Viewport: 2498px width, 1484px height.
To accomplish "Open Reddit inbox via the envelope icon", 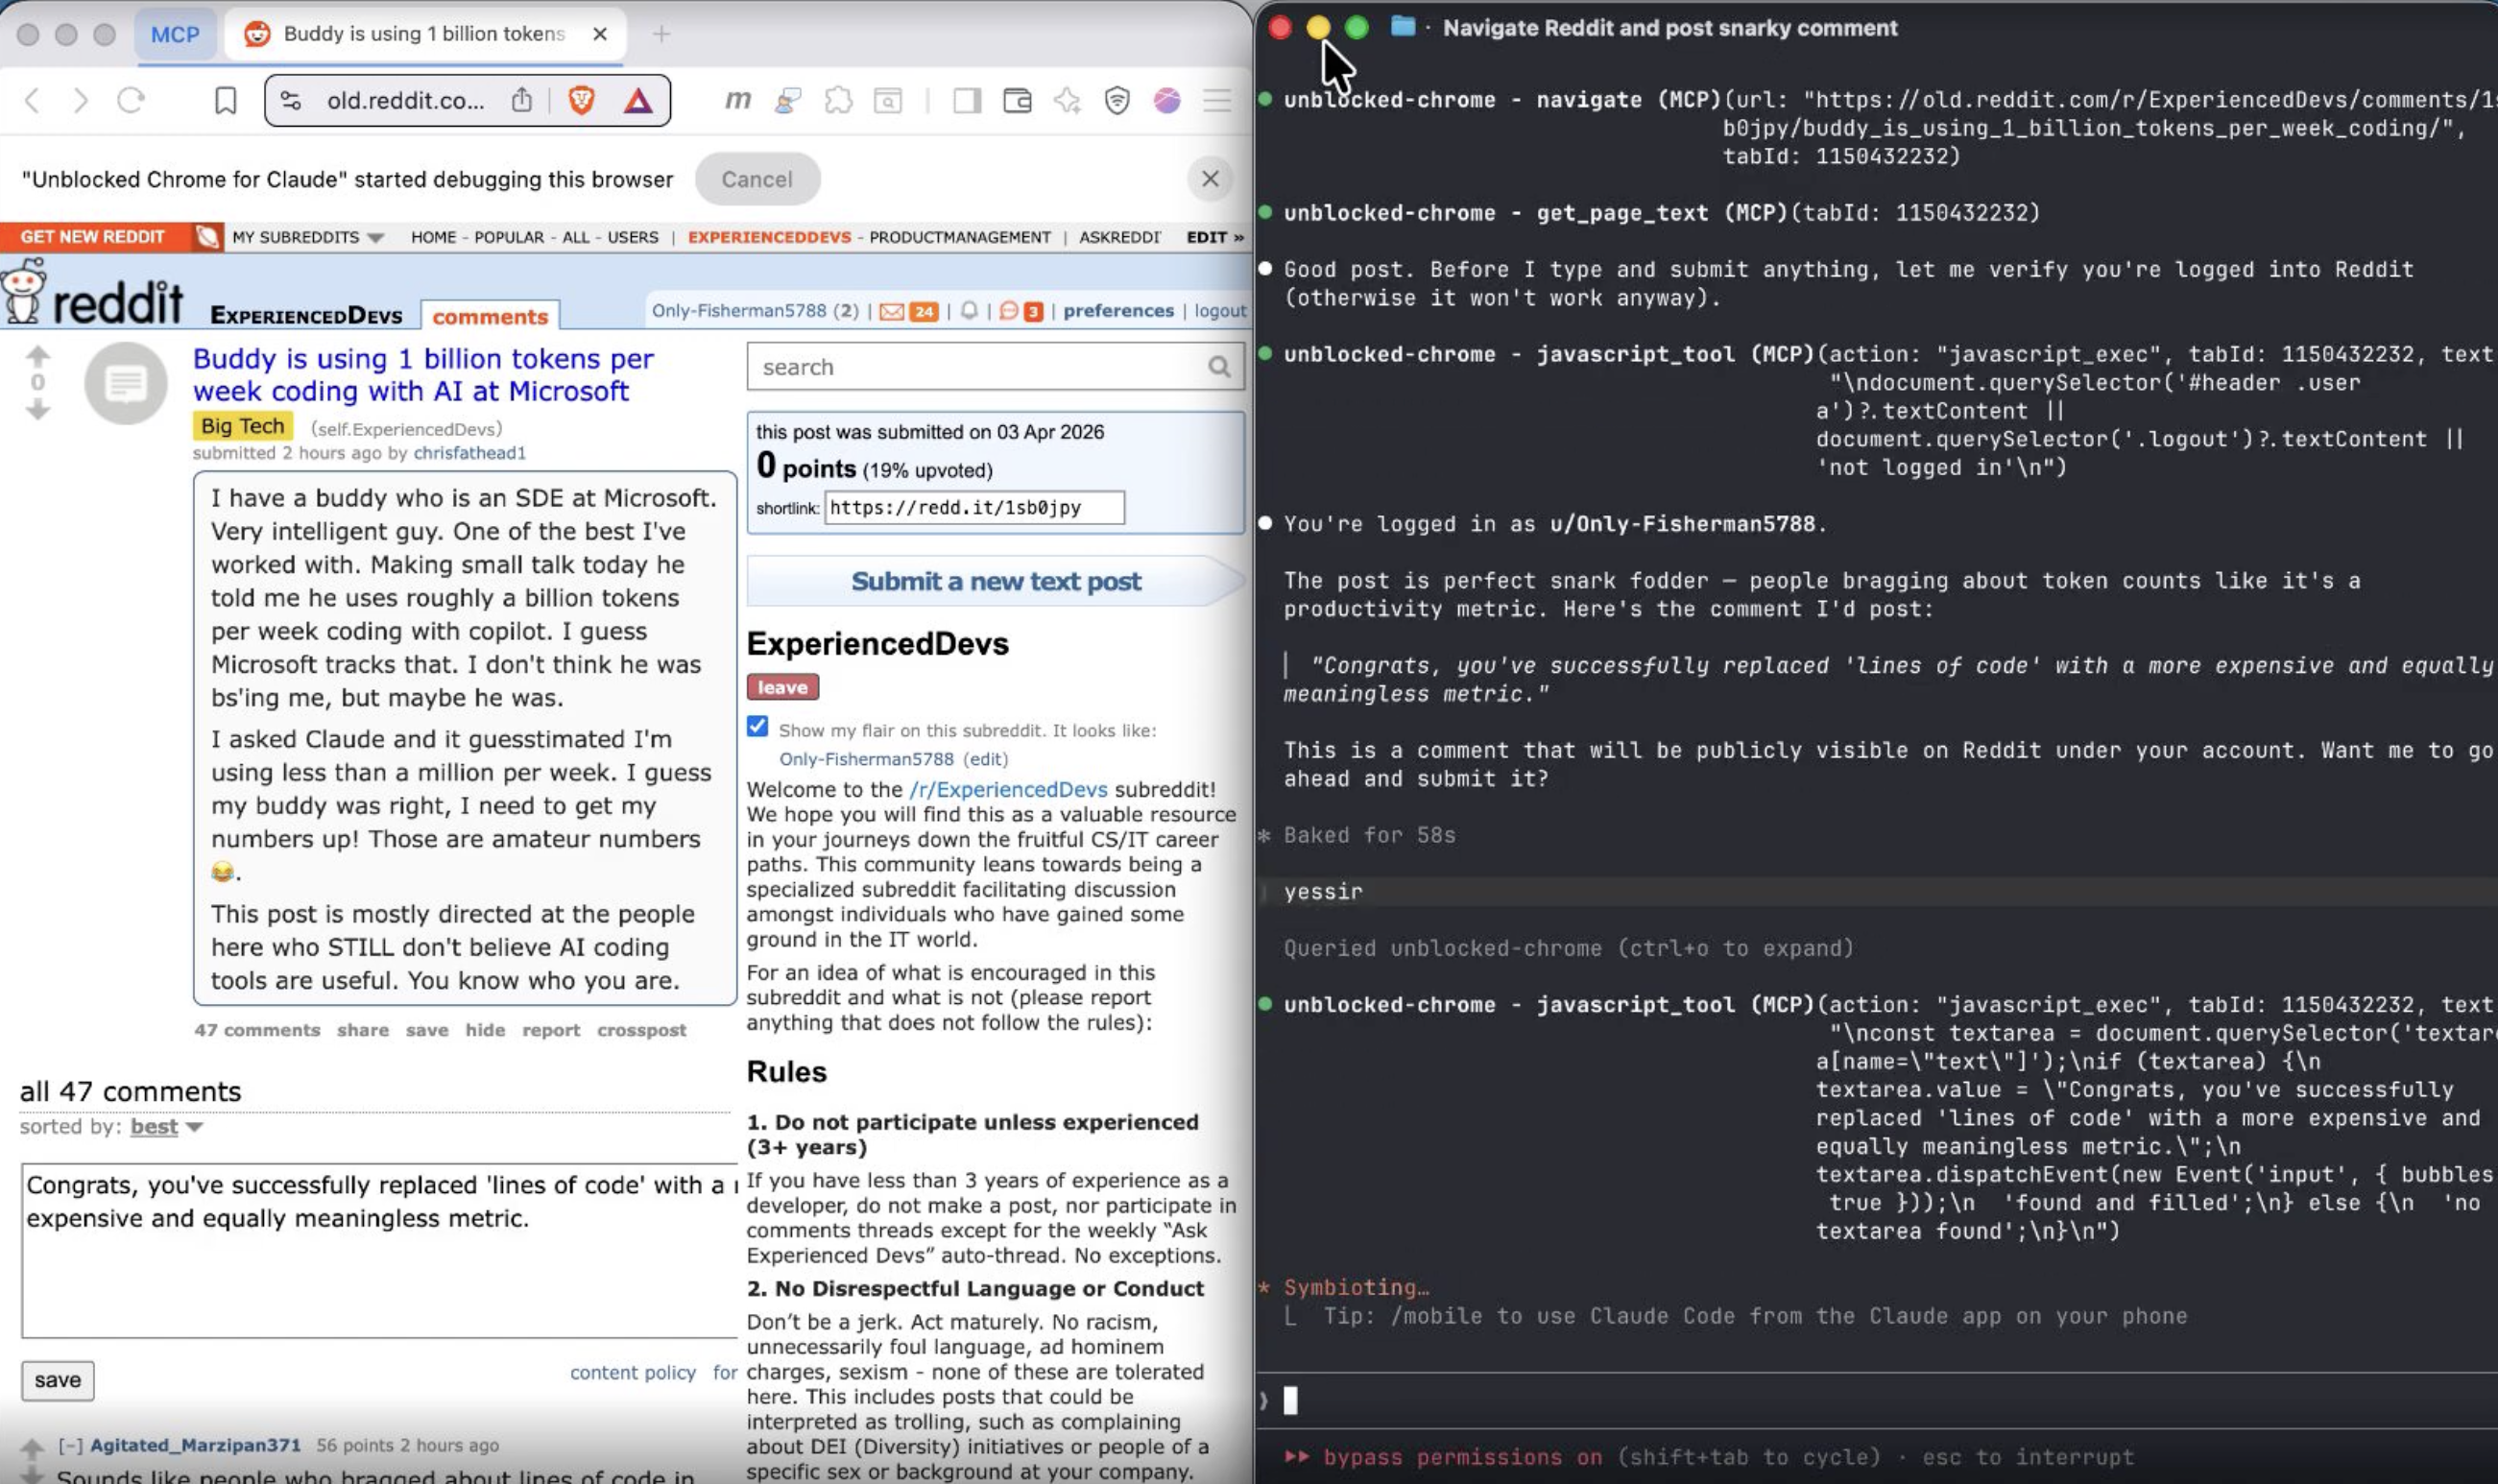I will click(892, 311).
